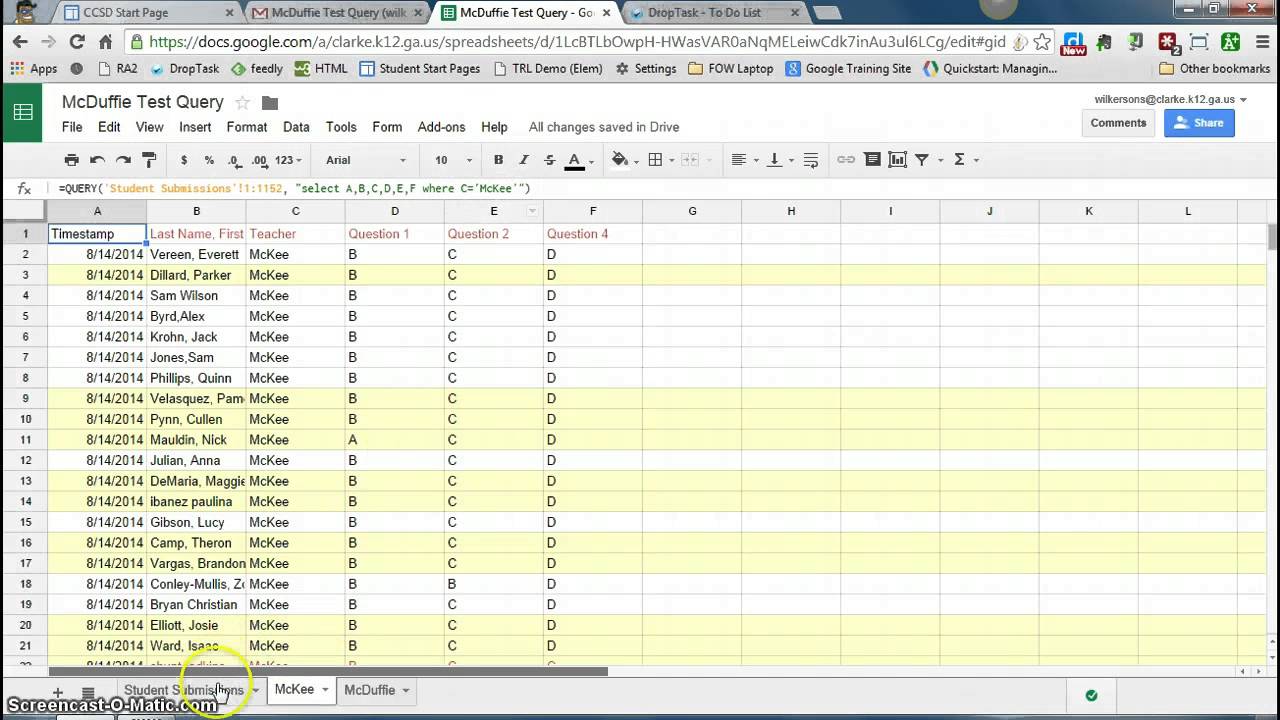
Task: Toggle text wrapping
Action: [811, 160]
